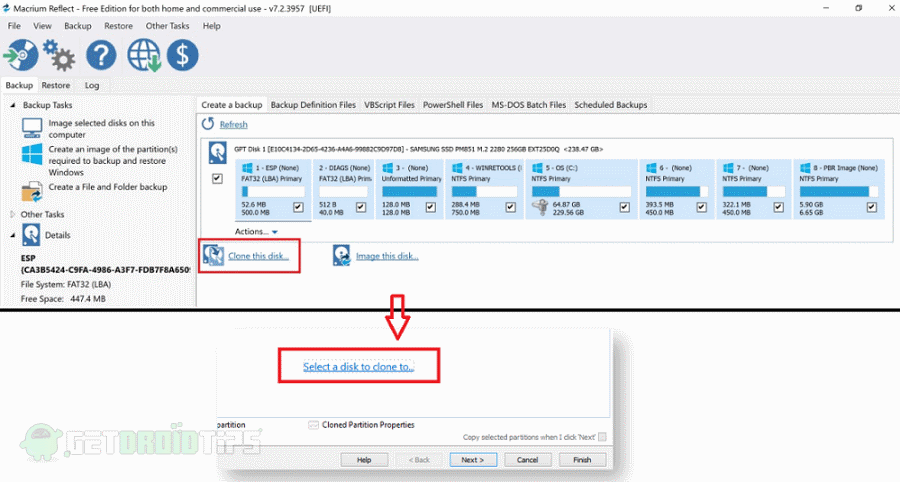Open the Actions dropdown
Screen dimensions: 900x482
(x=256, y=231)
